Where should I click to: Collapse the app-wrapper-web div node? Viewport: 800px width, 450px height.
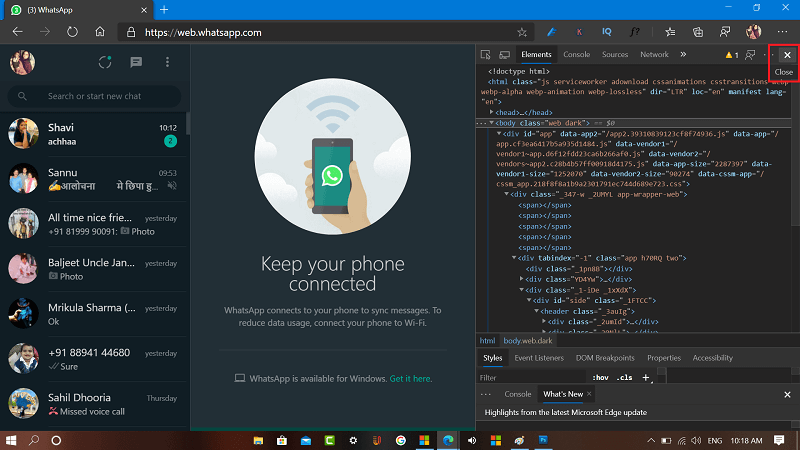507,194
